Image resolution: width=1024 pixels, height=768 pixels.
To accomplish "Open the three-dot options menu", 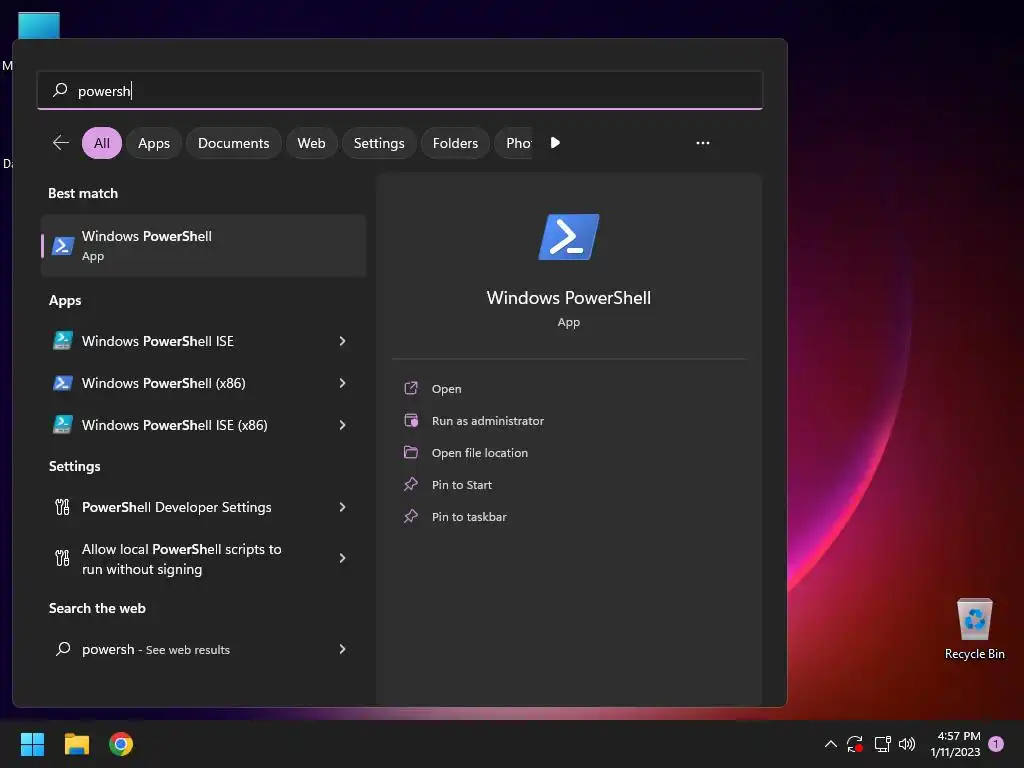I will 703,142.
